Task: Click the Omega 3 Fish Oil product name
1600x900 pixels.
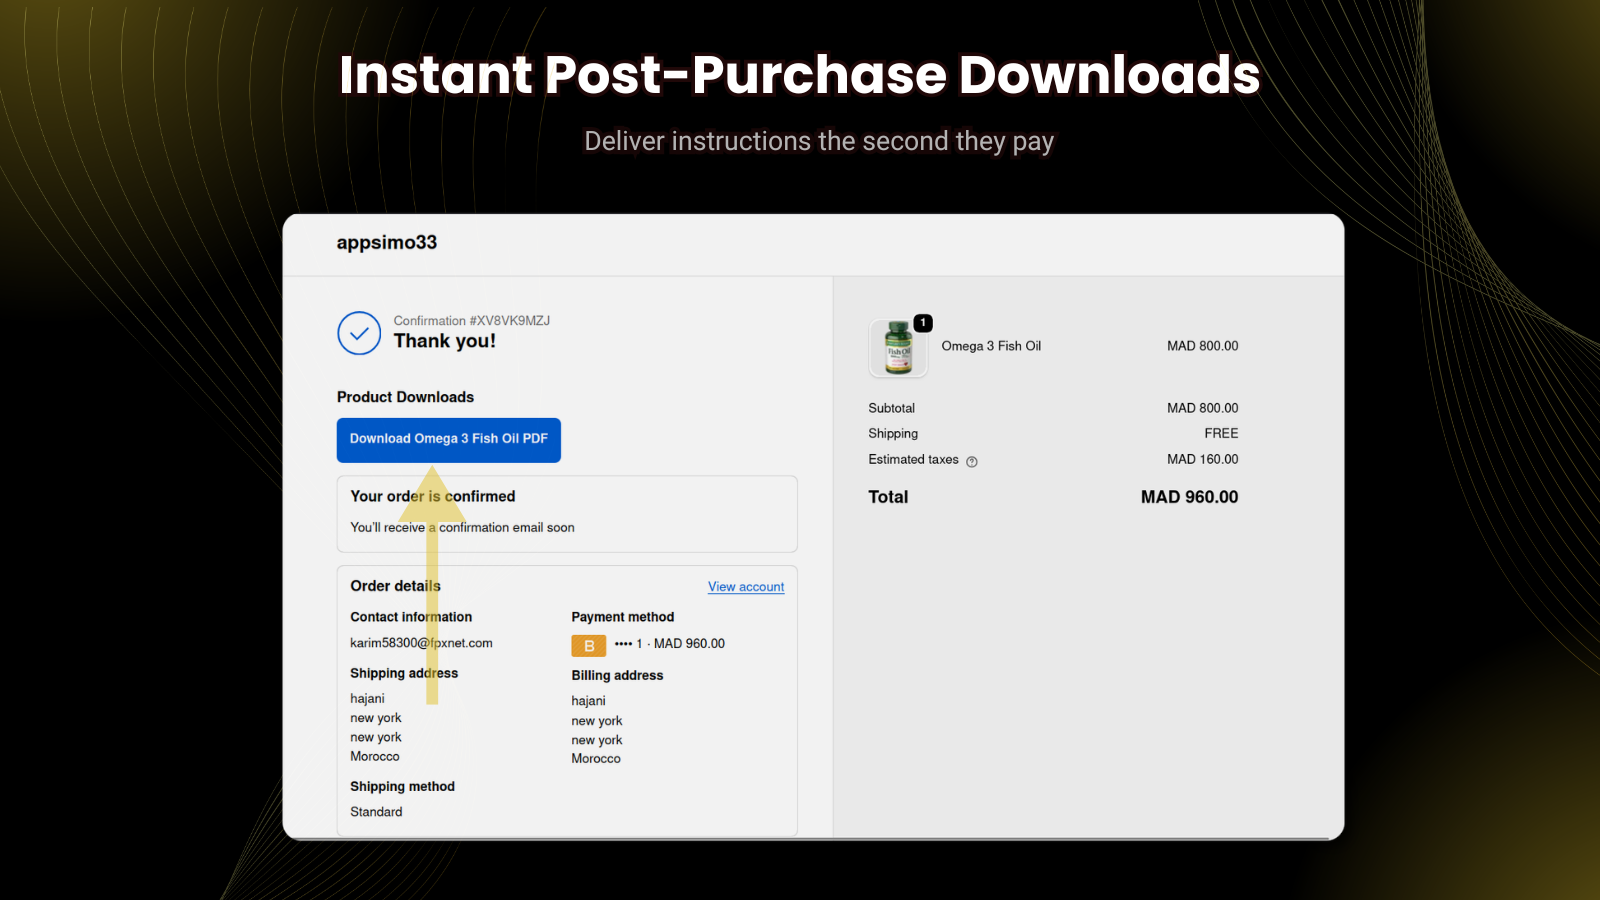Action: click(x=991, y=346)
